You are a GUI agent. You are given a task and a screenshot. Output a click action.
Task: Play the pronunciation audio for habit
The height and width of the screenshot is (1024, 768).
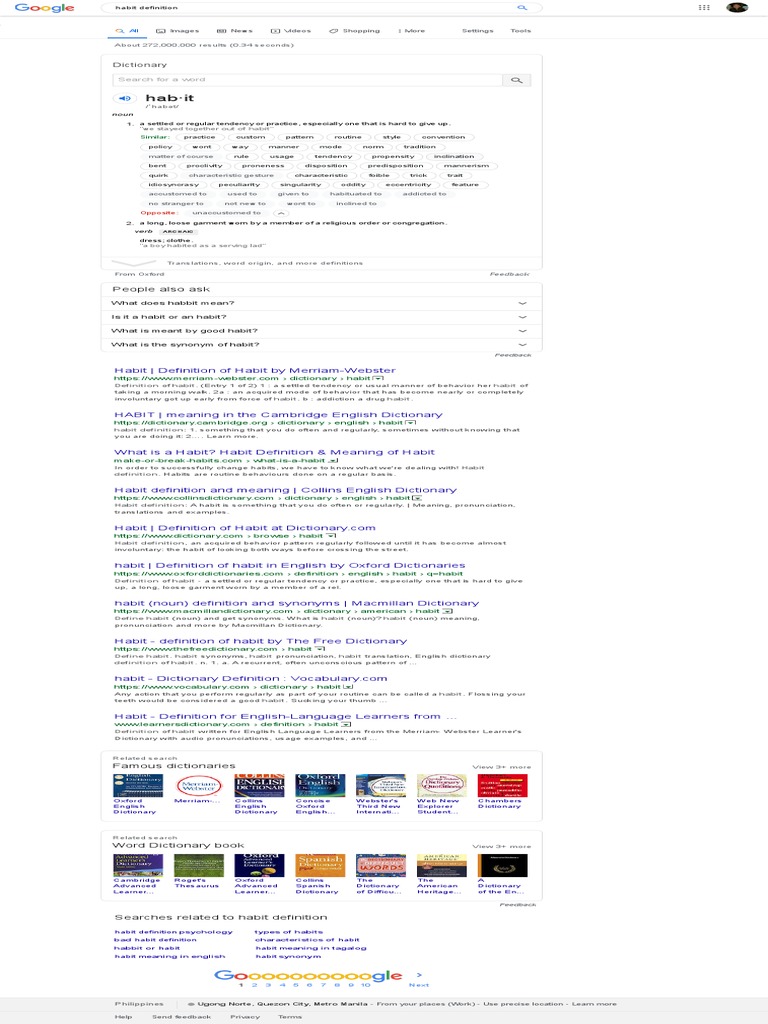pos(124,99)
